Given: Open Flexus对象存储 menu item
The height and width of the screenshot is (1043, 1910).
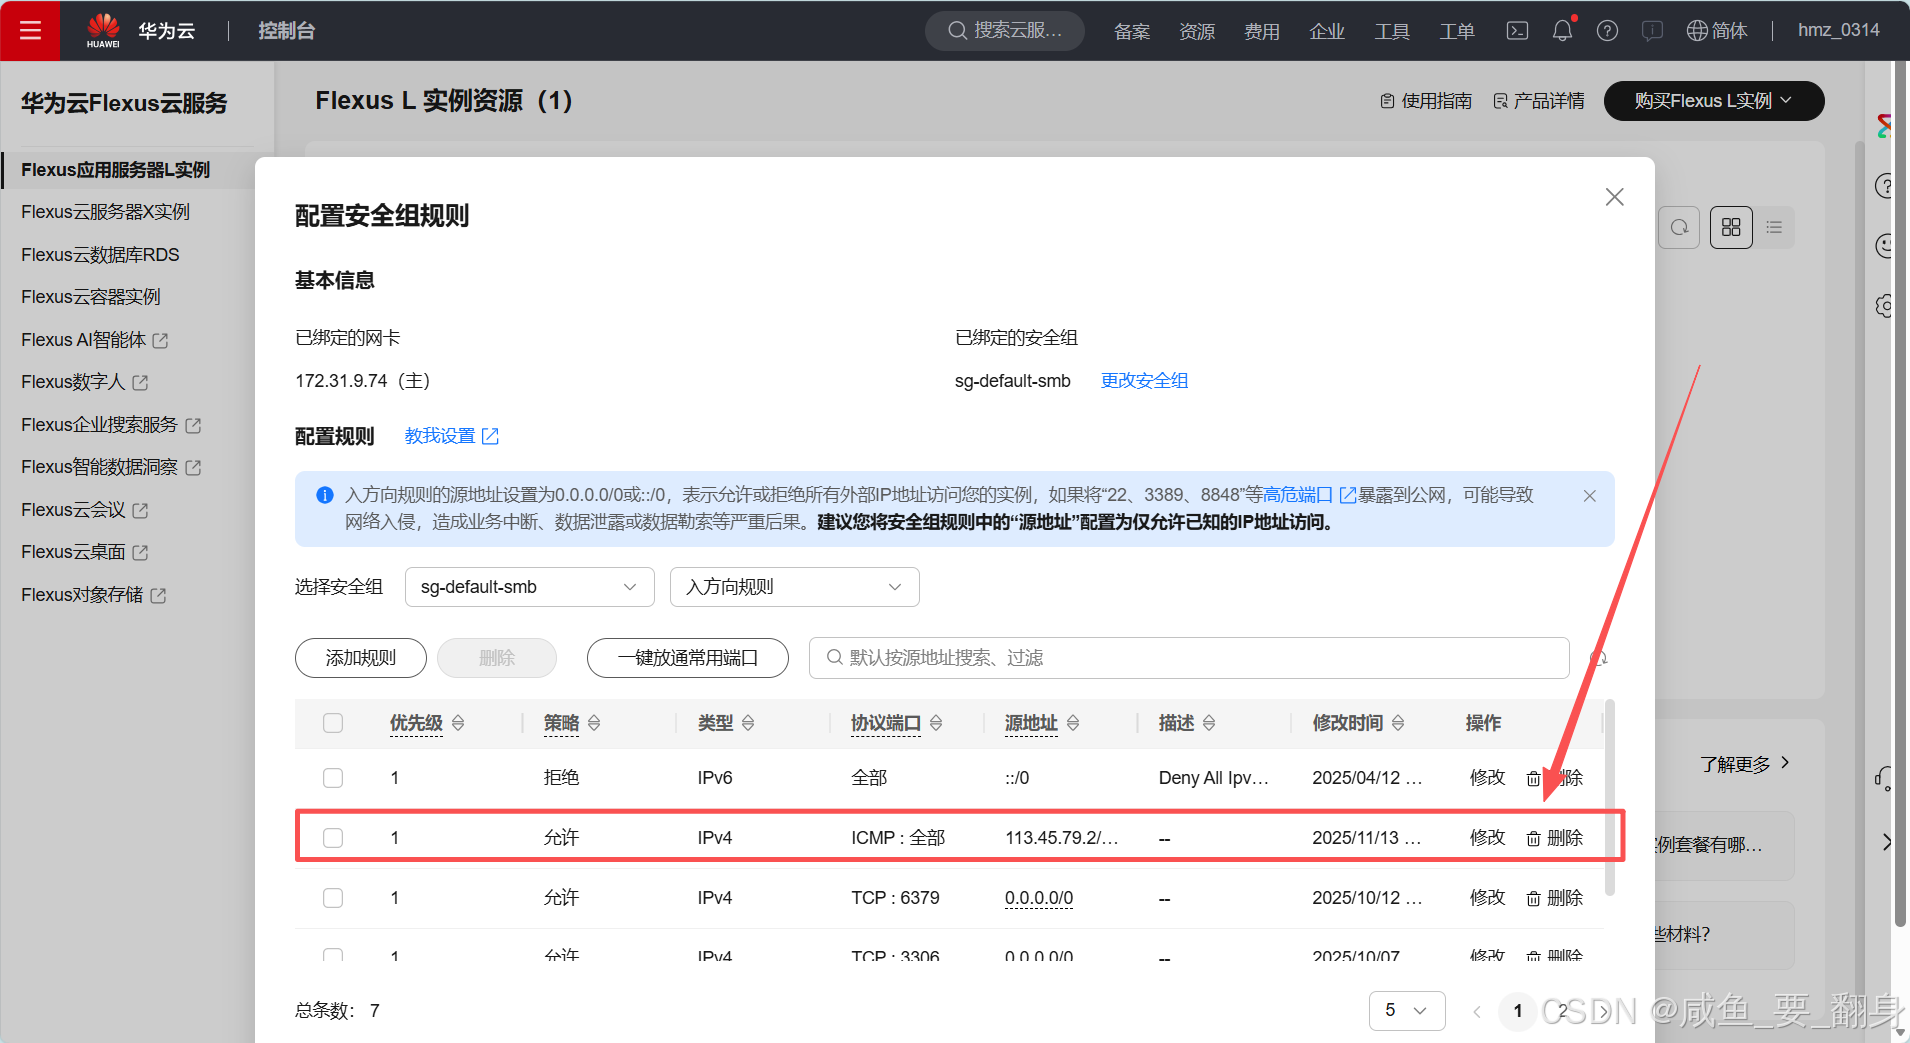Looking at the screenshot, I should [93, 595].
